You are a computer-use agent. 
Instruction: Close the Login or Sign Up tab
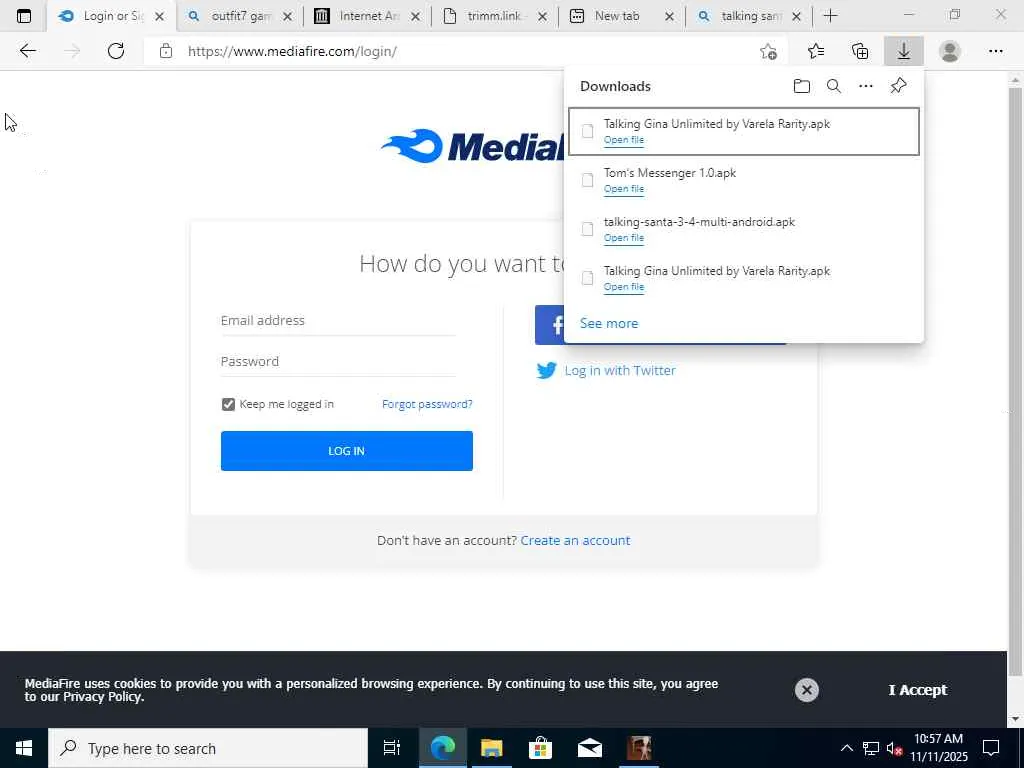159,17
